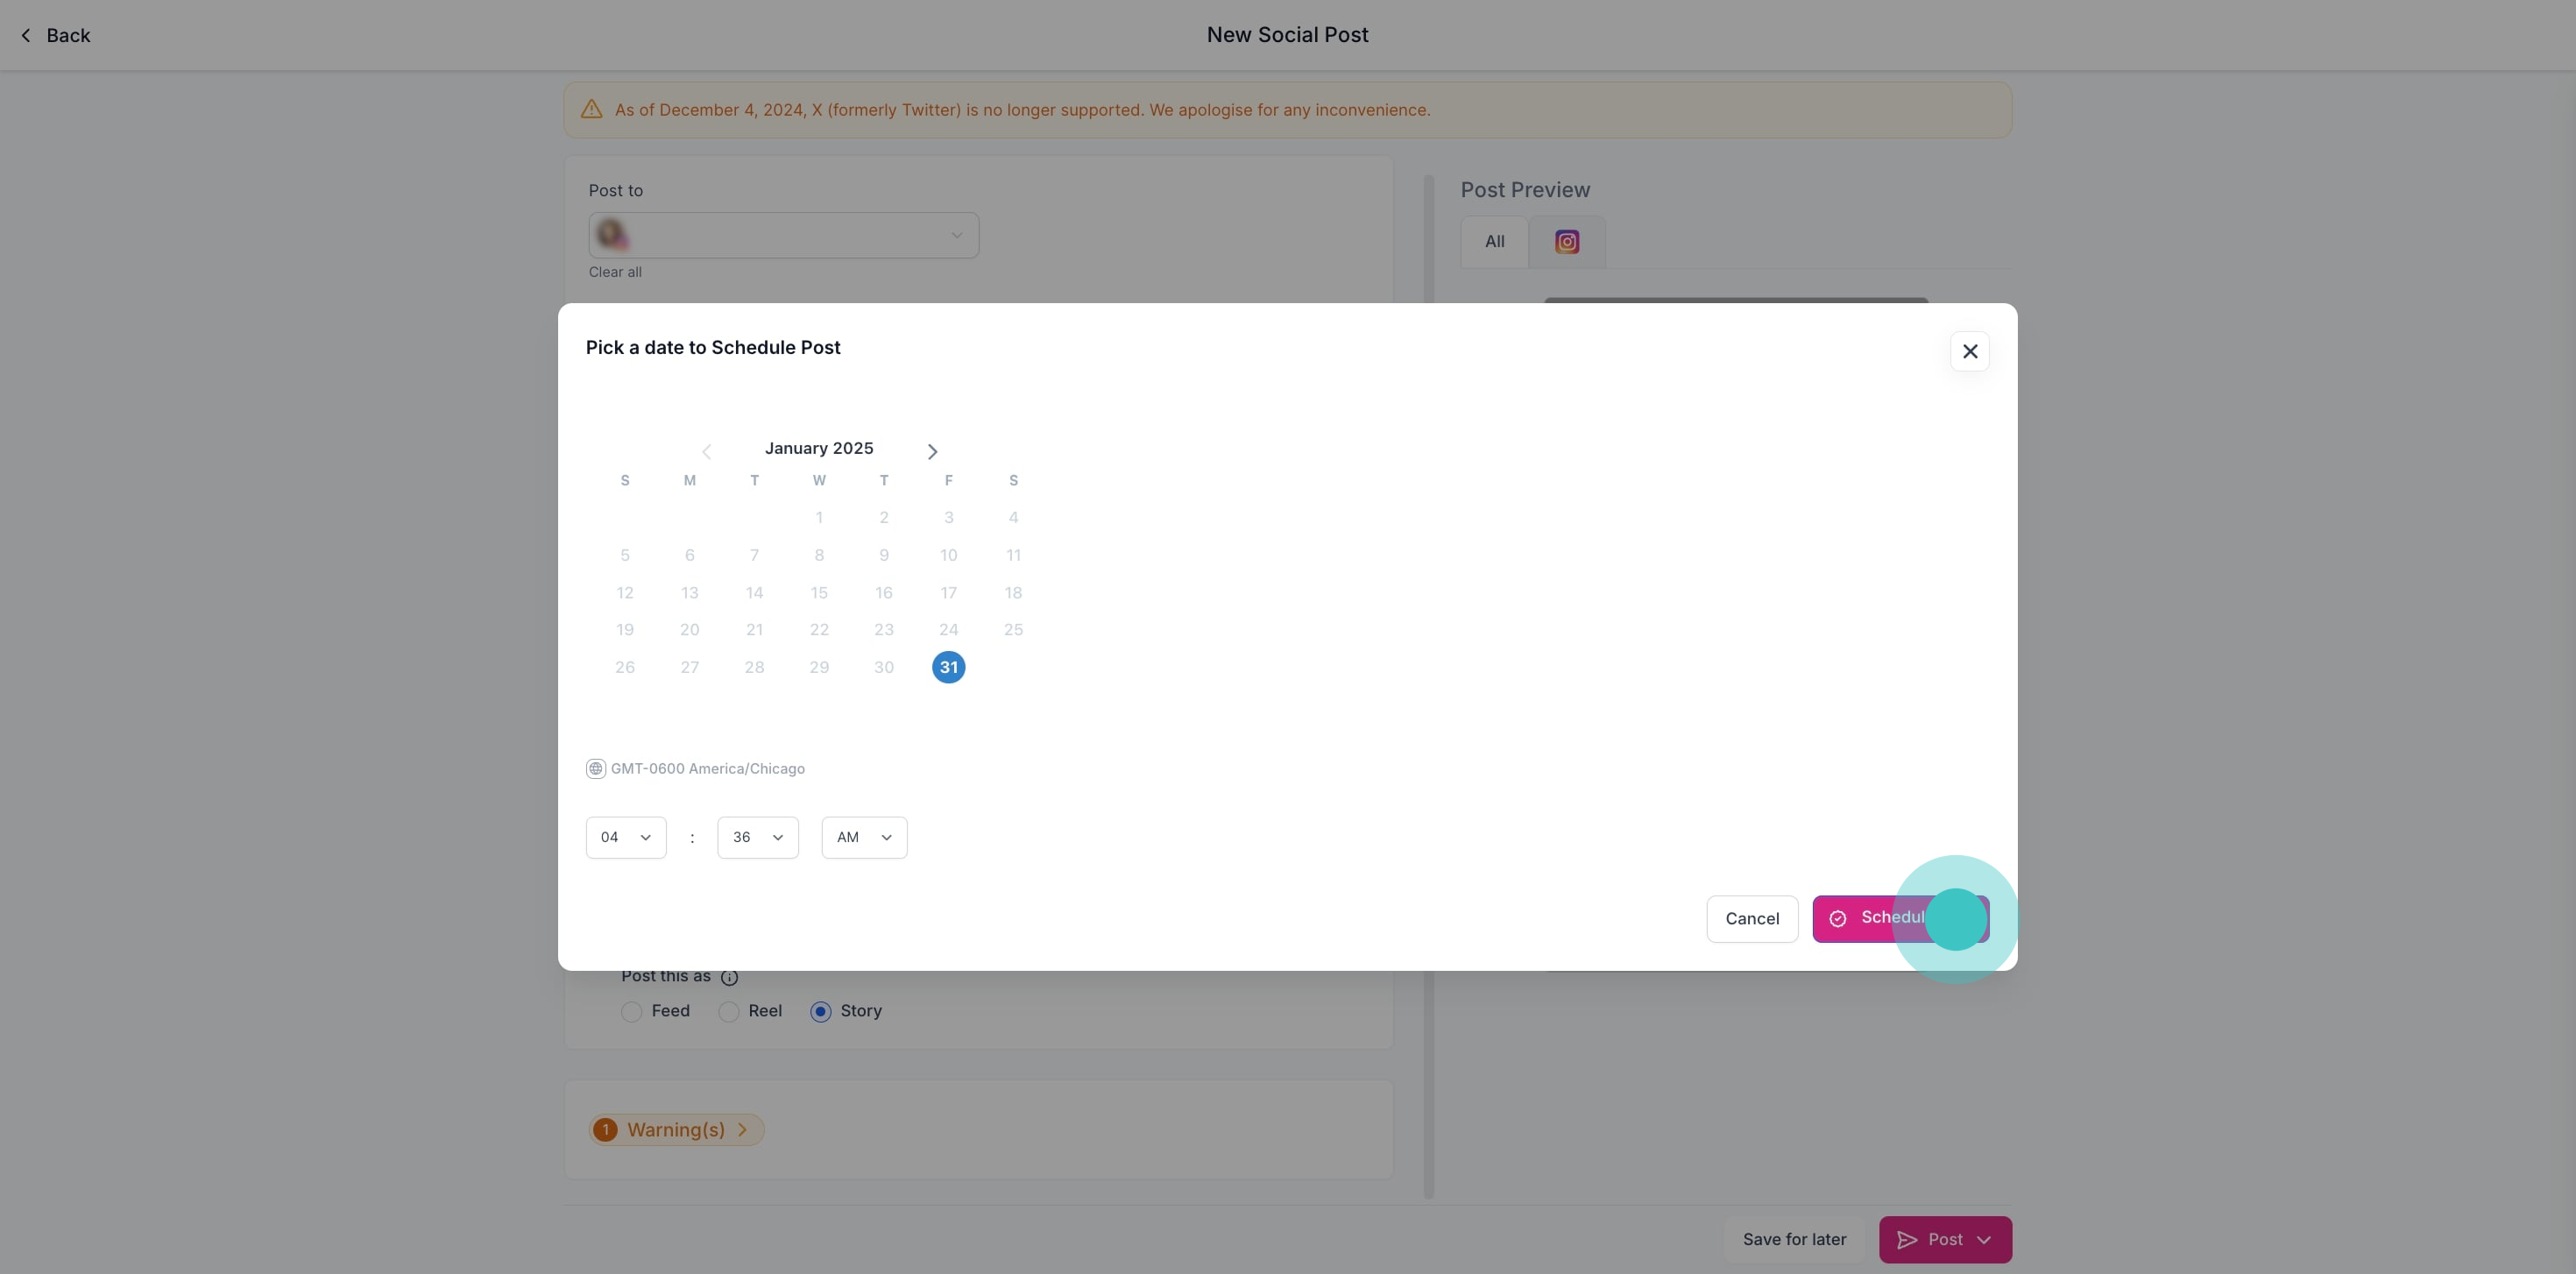Click the Cancel button
This screenshot has height=1274, width=2576.
(x=1752, y=919)
